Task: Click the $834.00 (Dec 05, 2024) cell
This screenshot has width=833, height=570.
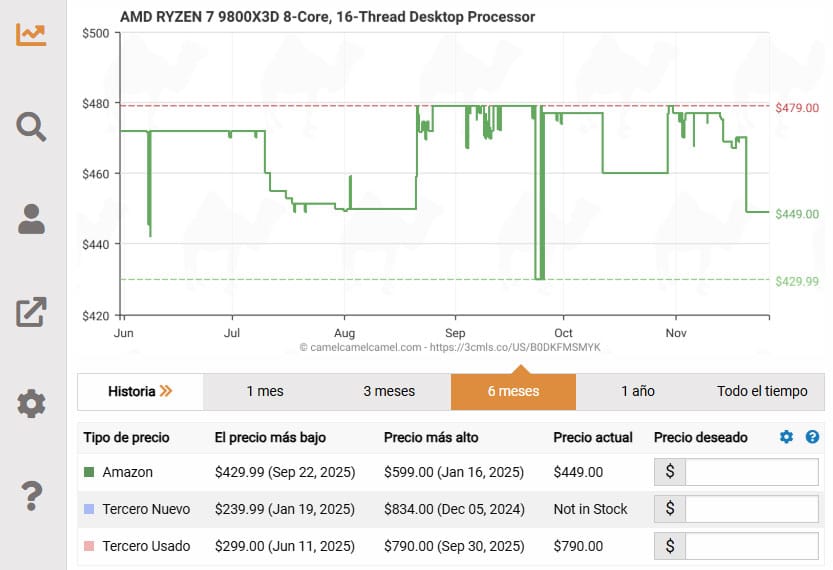Action: pyautogui.click(x=454, y=509)
